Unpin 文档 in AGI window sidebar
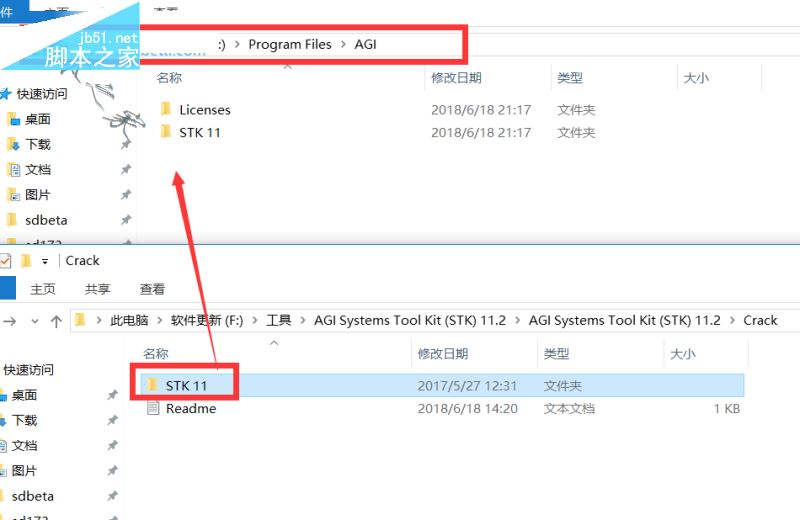Screen dimensions: 800x520 (126, 169)
